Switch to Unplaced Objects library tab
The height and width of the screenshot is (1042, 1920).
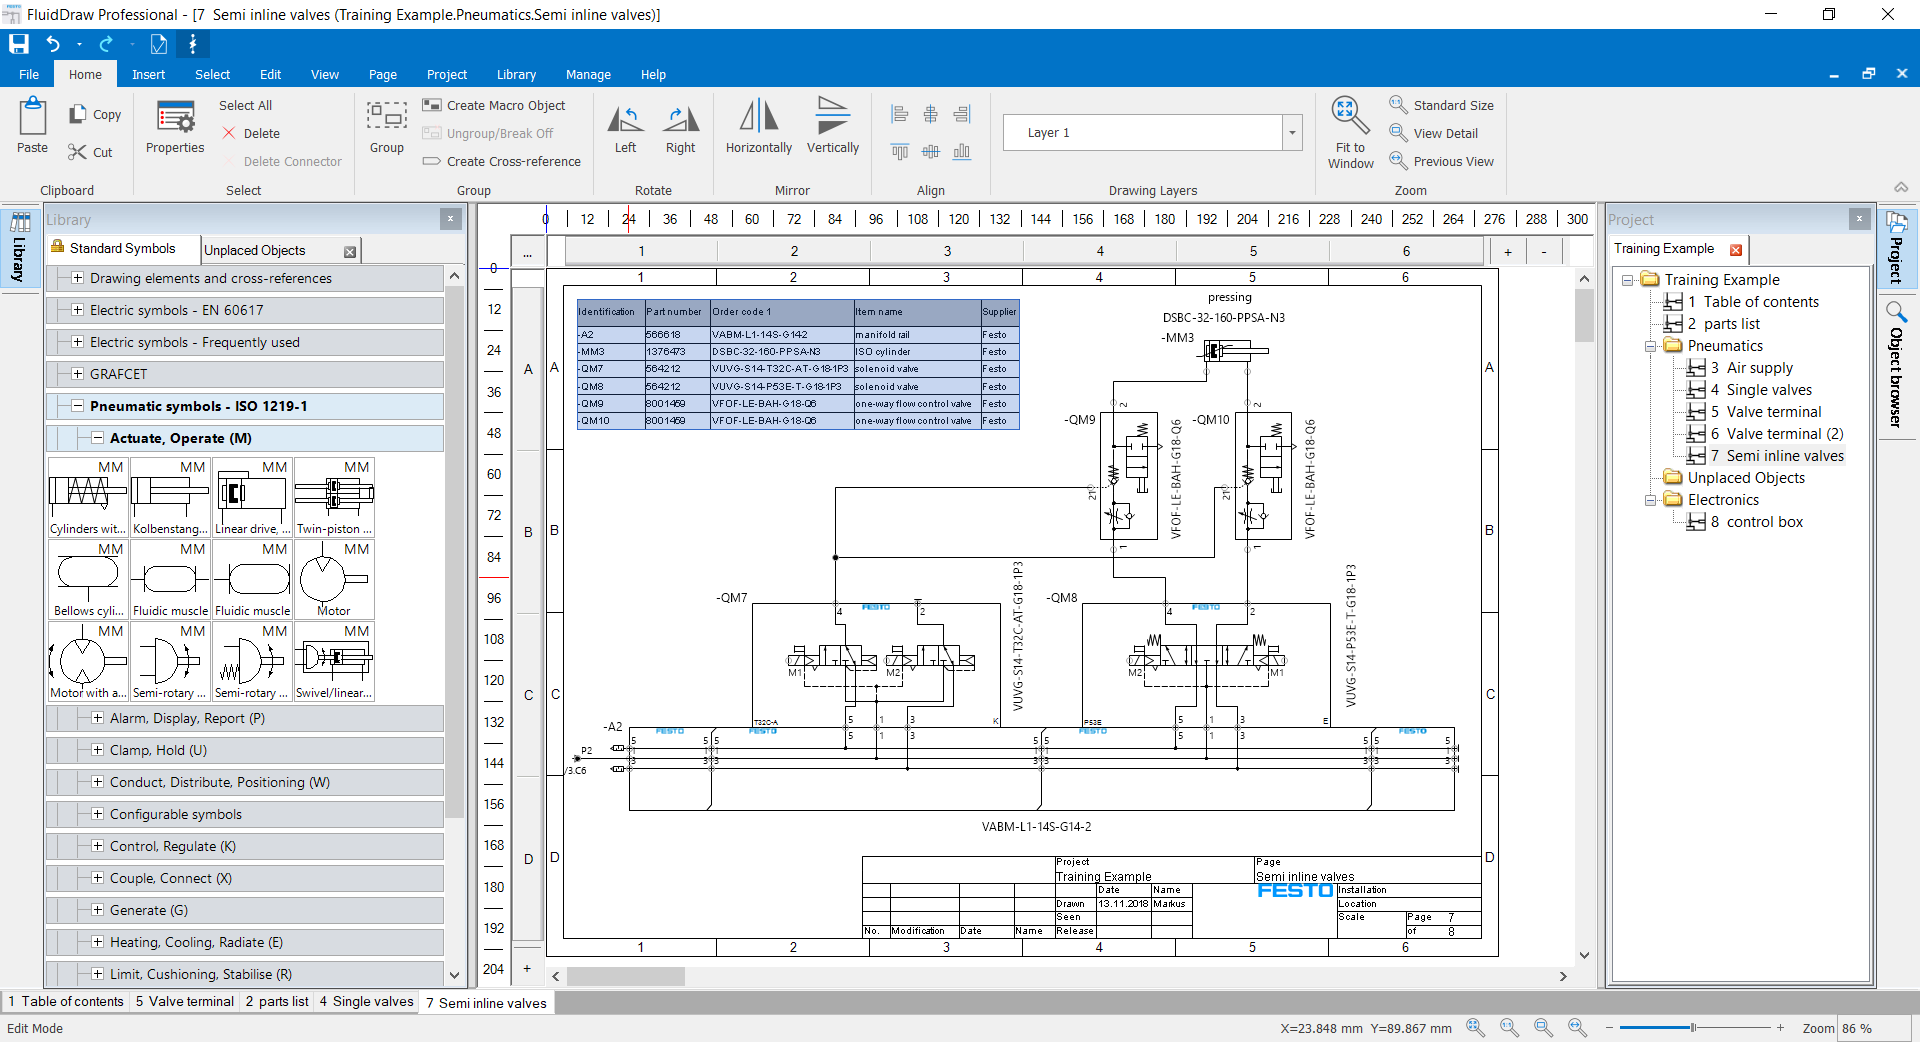tap(255, 250)
